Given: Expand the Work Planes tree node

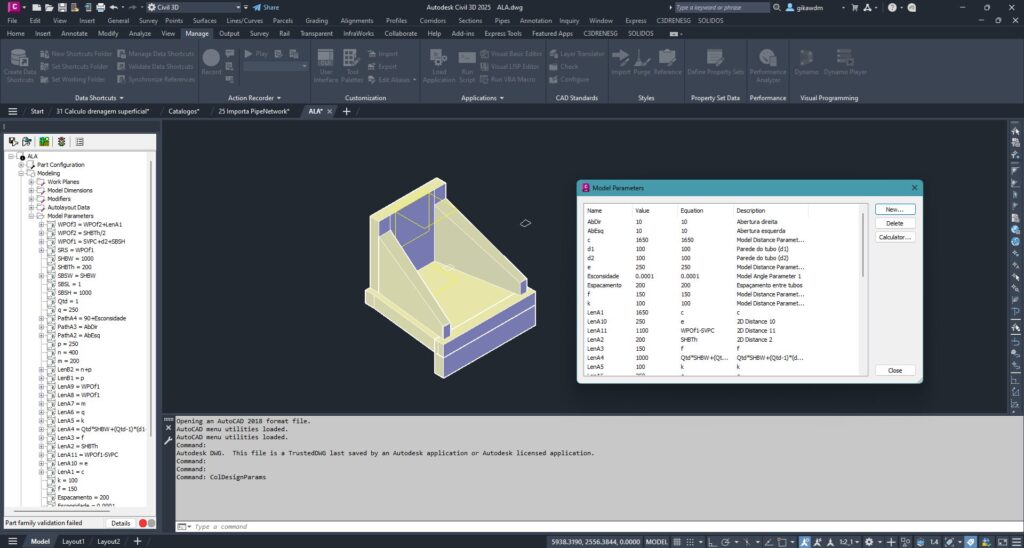Looking at the screenshot, I should (x=31, y=182).
